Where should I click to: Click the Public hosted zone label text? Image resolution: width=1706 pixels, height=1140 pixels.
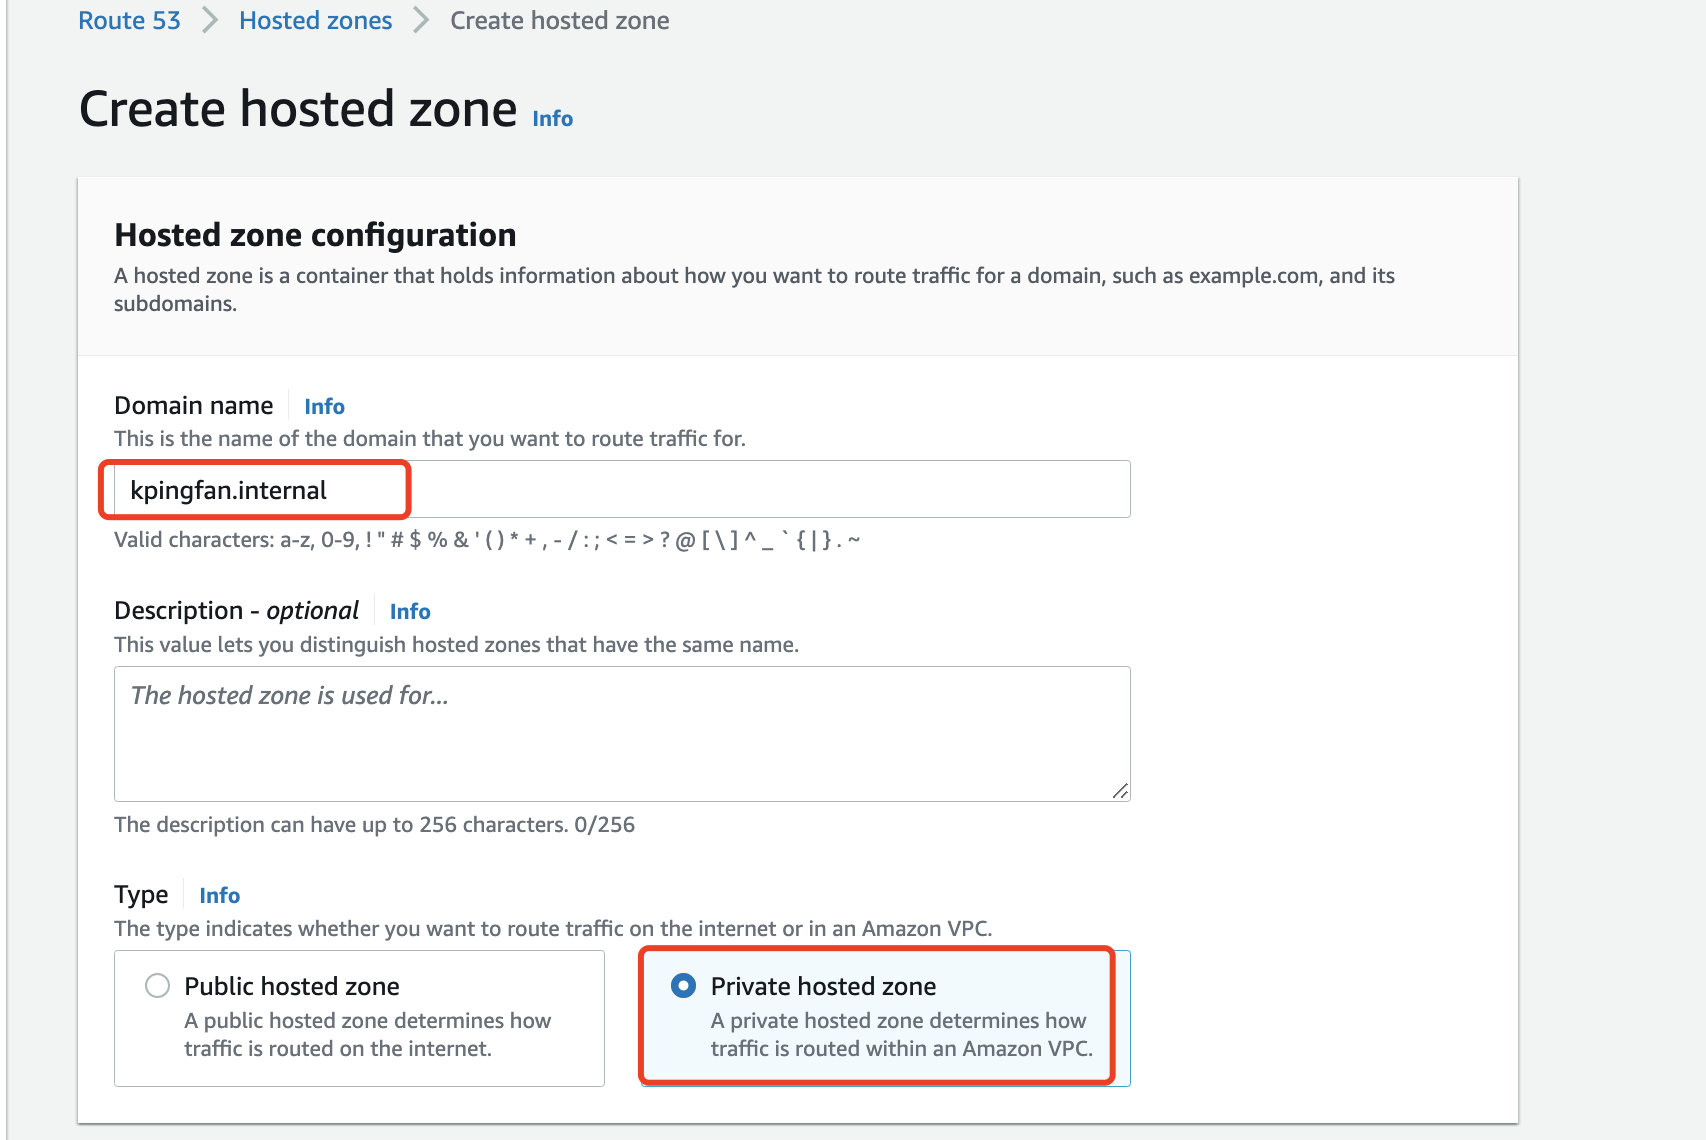click(x=292, y=987)
